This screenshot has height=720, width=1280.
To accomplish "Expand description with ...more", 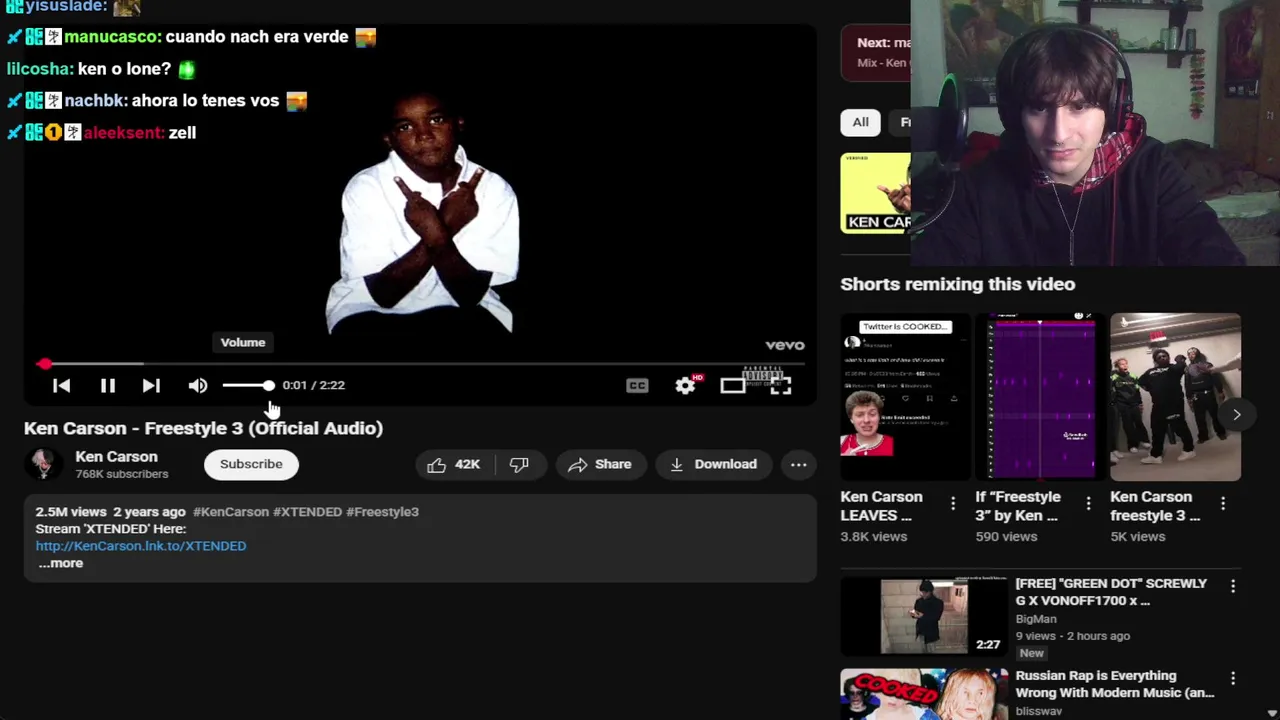I will point(60,563).
